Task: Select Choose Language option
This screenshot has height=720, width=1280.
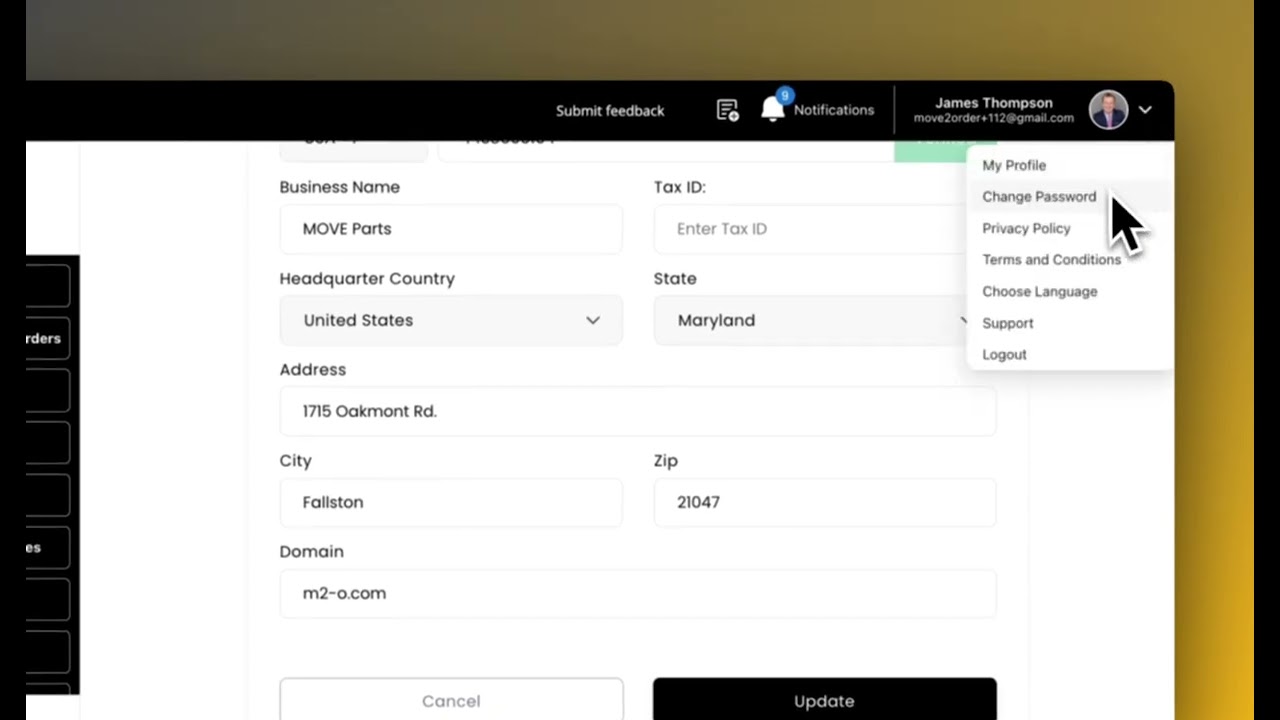Action: (1039, 292)
